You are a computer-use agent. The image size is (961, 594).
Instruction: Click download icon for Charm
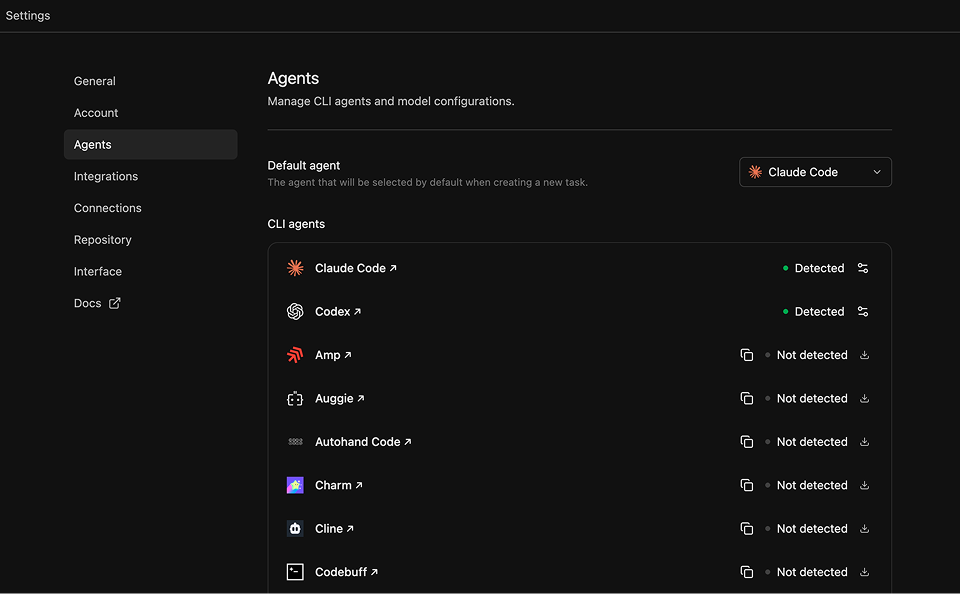864,485
